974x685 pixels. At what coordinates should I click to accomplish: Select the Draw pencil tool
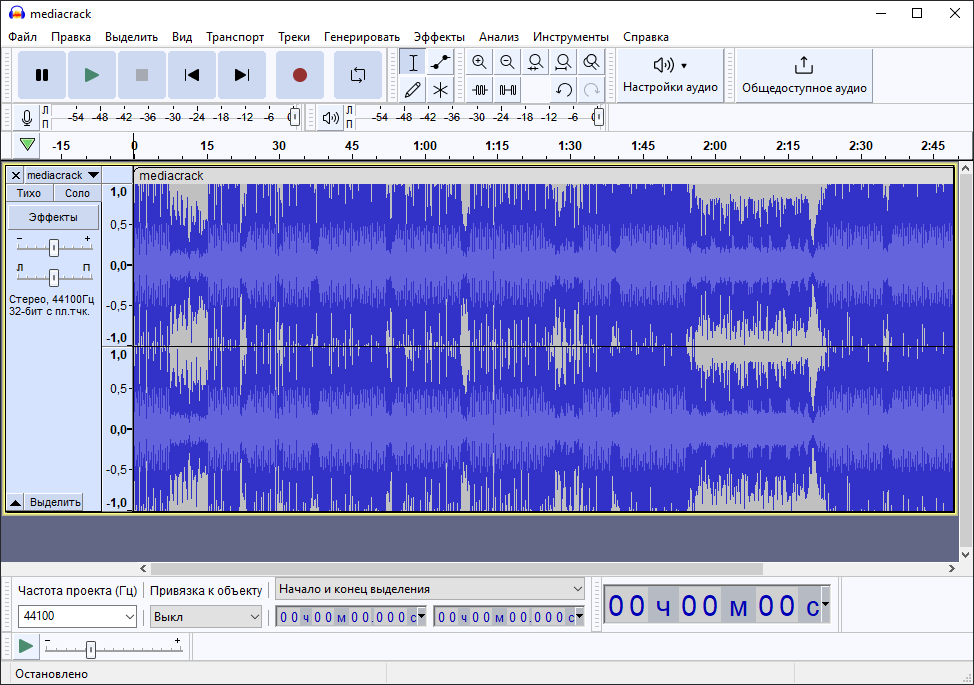[x=413, y=89]
